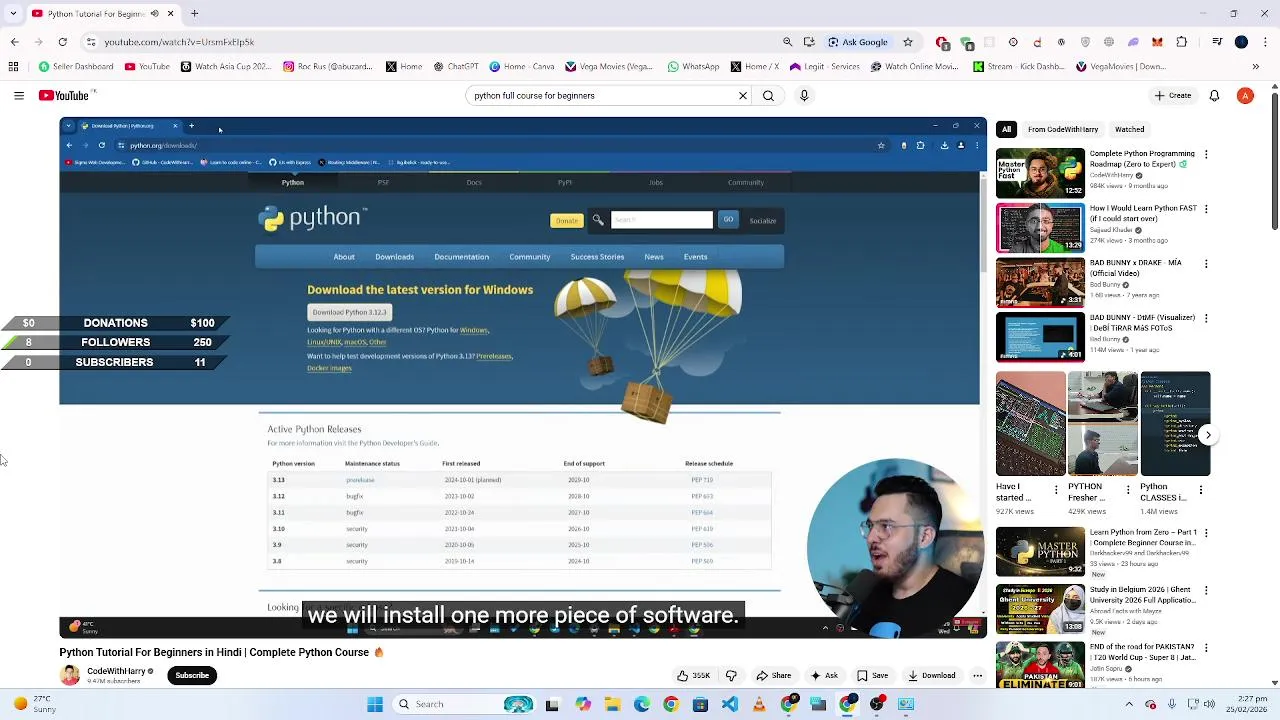This screenshot has width=1280, height=720.
Task: Show more bookmarks with the double chevron
Action: 1255,67
